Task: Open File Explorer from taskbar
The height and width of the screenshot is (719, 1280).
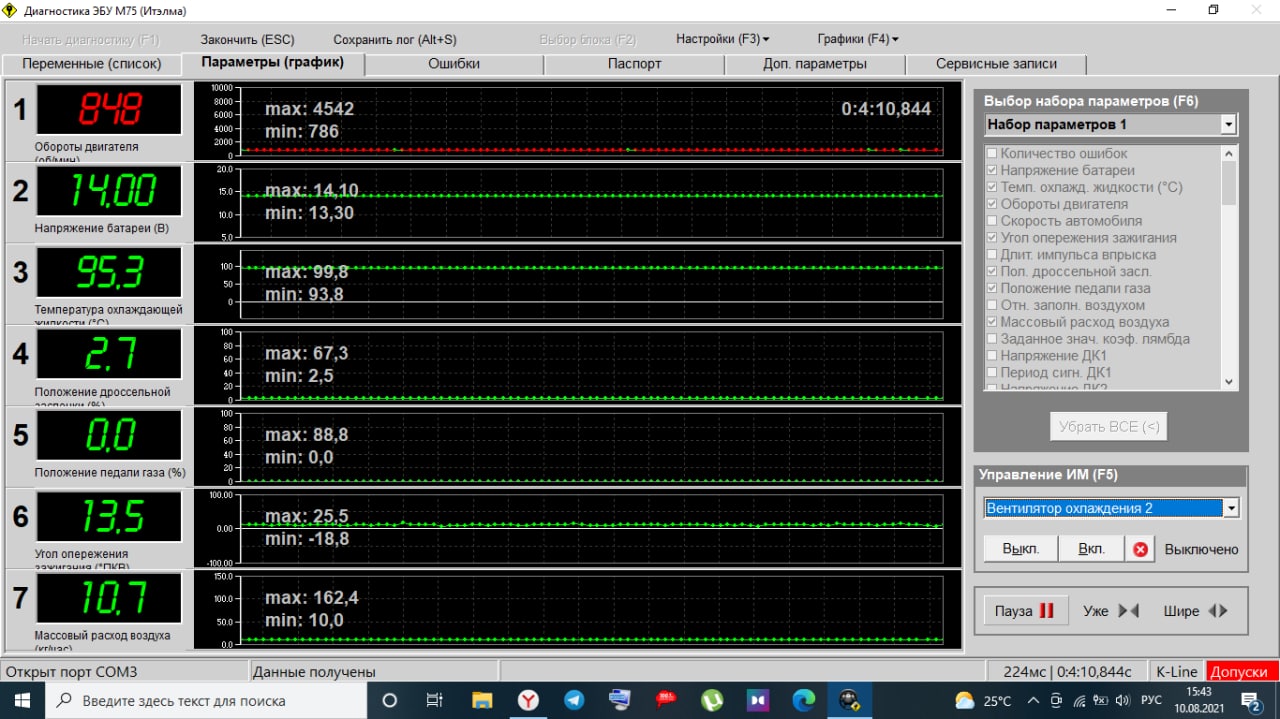Action: [x=482, y=700]
